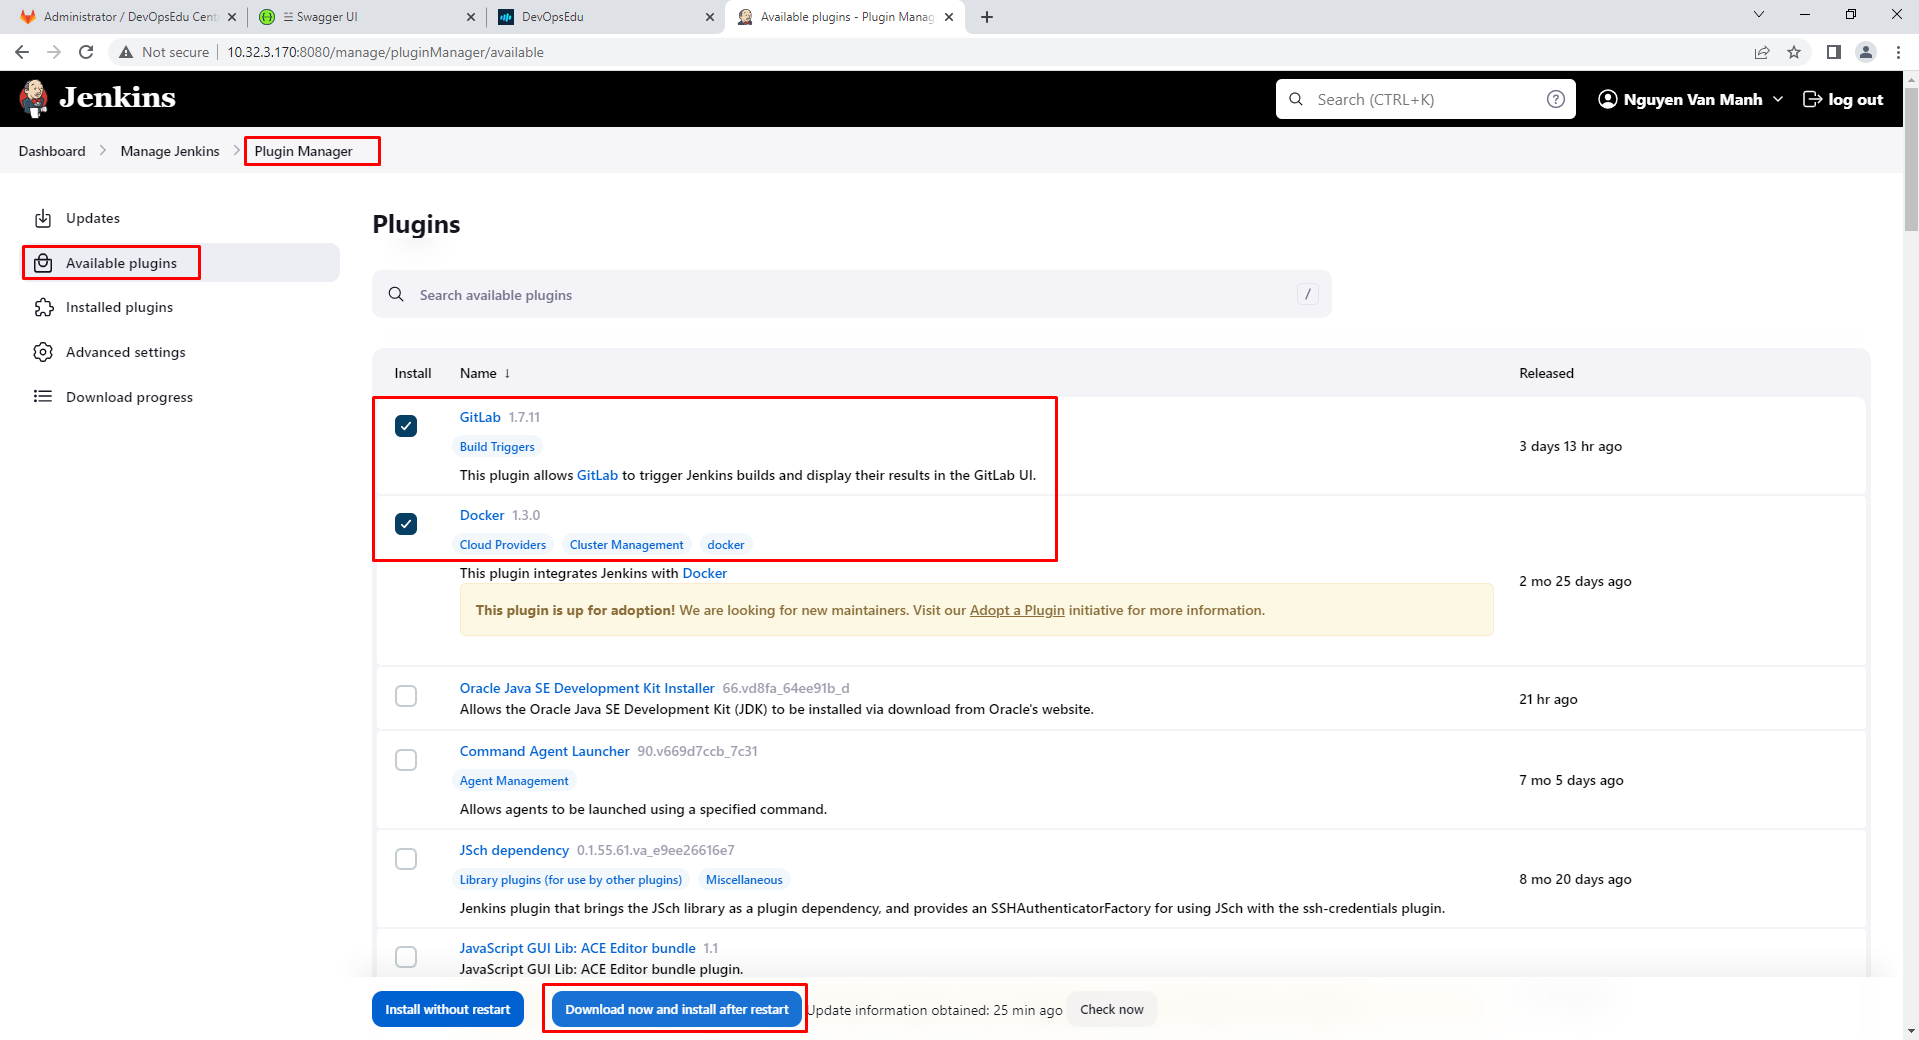Uncheck the Docker plugin checkbox
This screenshot has width=1919, height=1040.
coord(406,524)
